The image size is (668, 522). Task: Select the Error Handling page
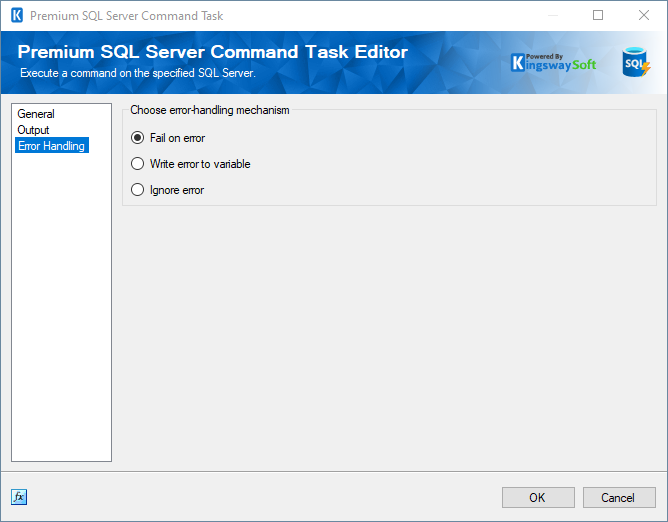(x=52, y=146)
